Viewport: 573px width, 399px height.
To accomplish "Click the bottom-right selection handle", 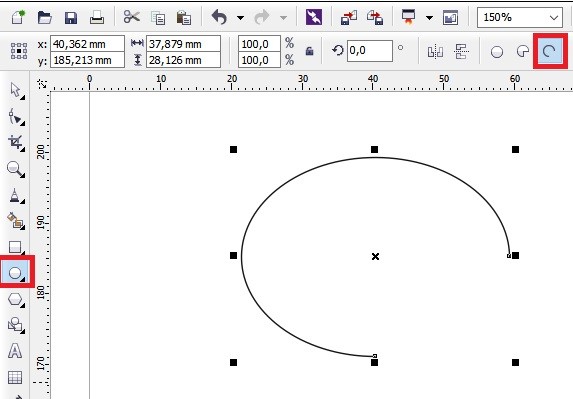I will 515,362.
